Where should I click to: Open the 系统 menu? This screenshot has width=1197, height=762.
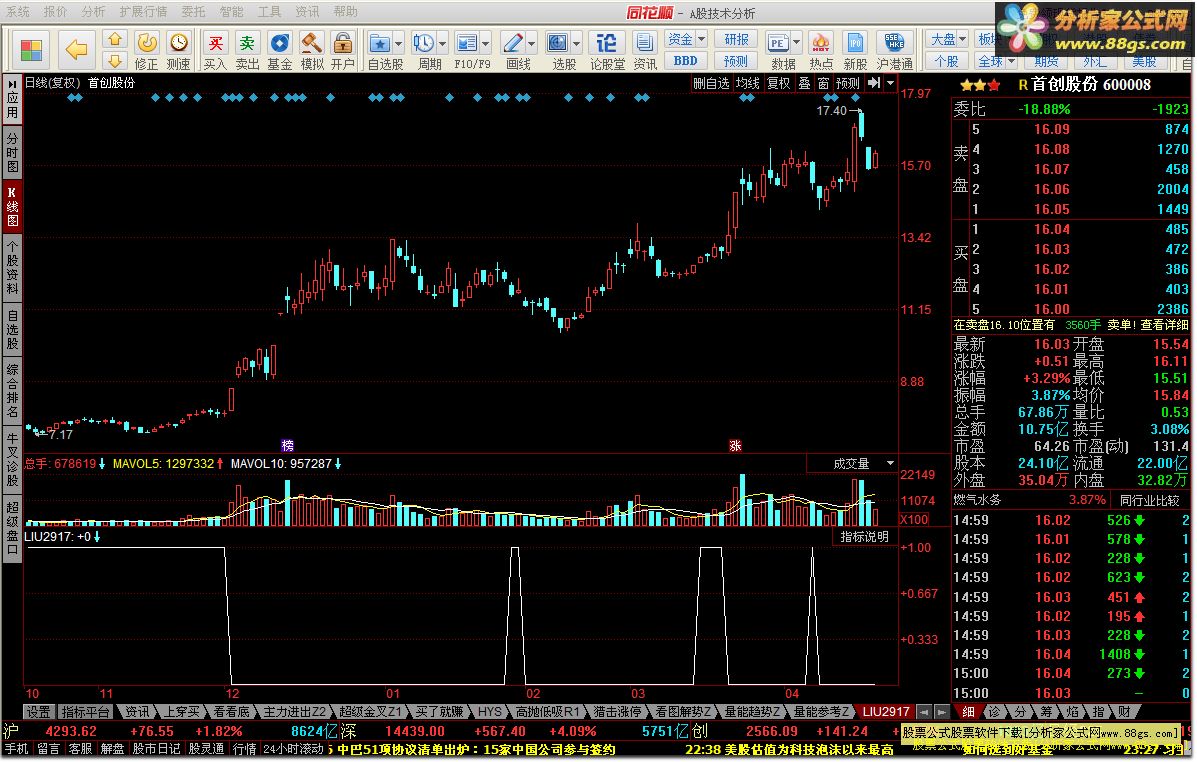point(18,11)
